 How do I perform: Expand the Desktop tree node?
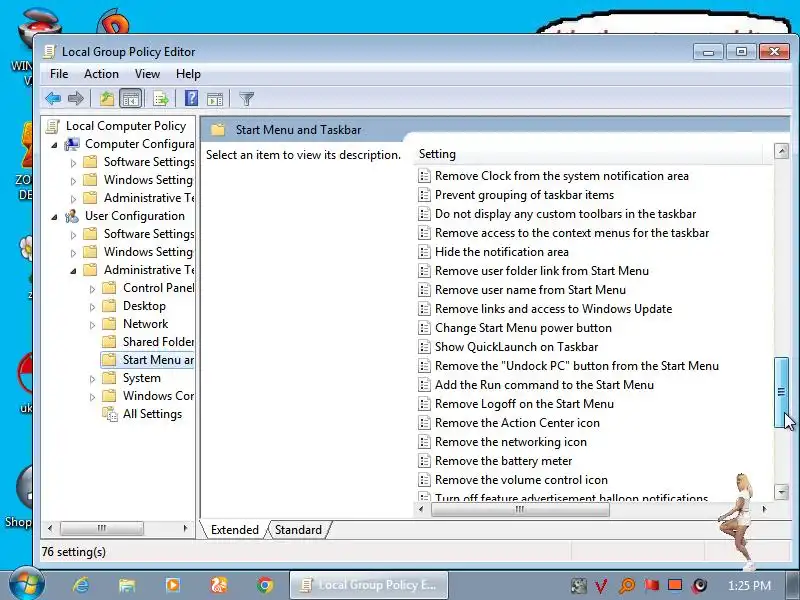[x=92, y=307]
